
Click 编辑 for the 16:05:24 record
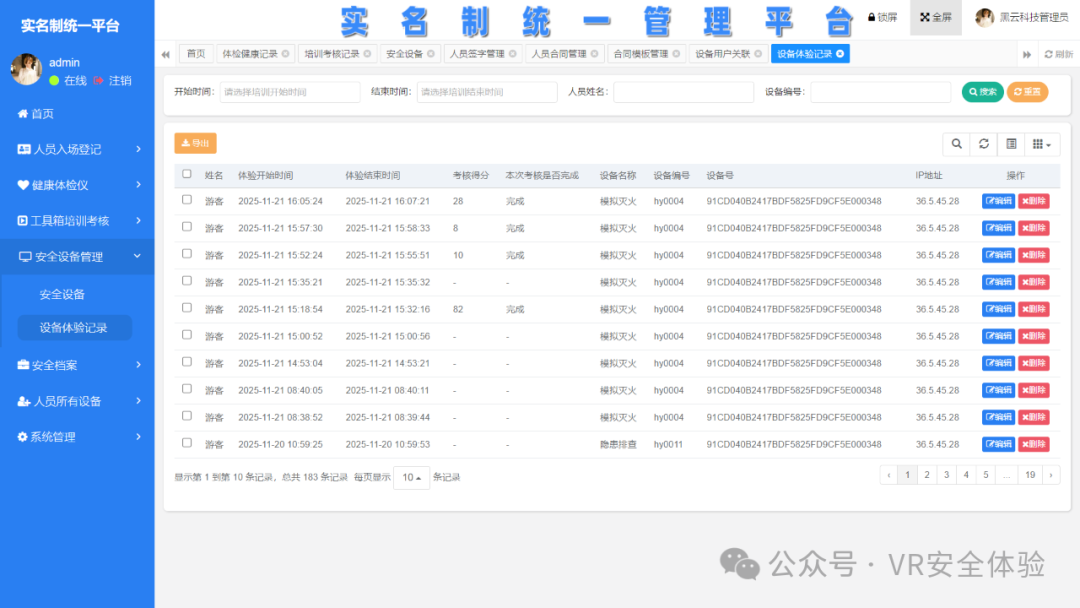pos(998,201)
